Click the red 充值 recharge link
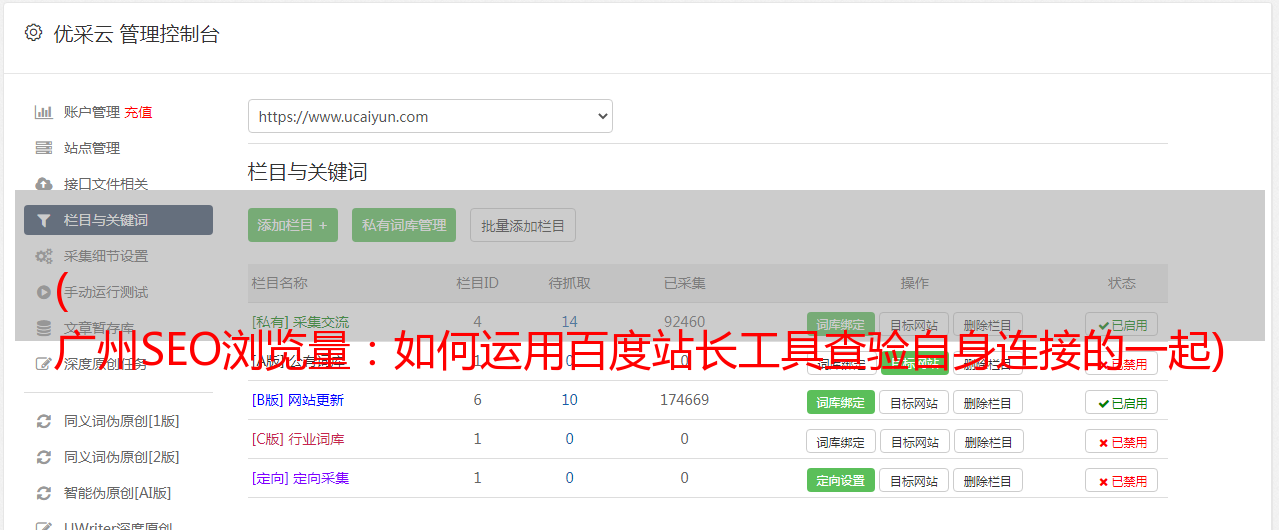Screen dimensions: 1279x530 (x=139, y=112)
